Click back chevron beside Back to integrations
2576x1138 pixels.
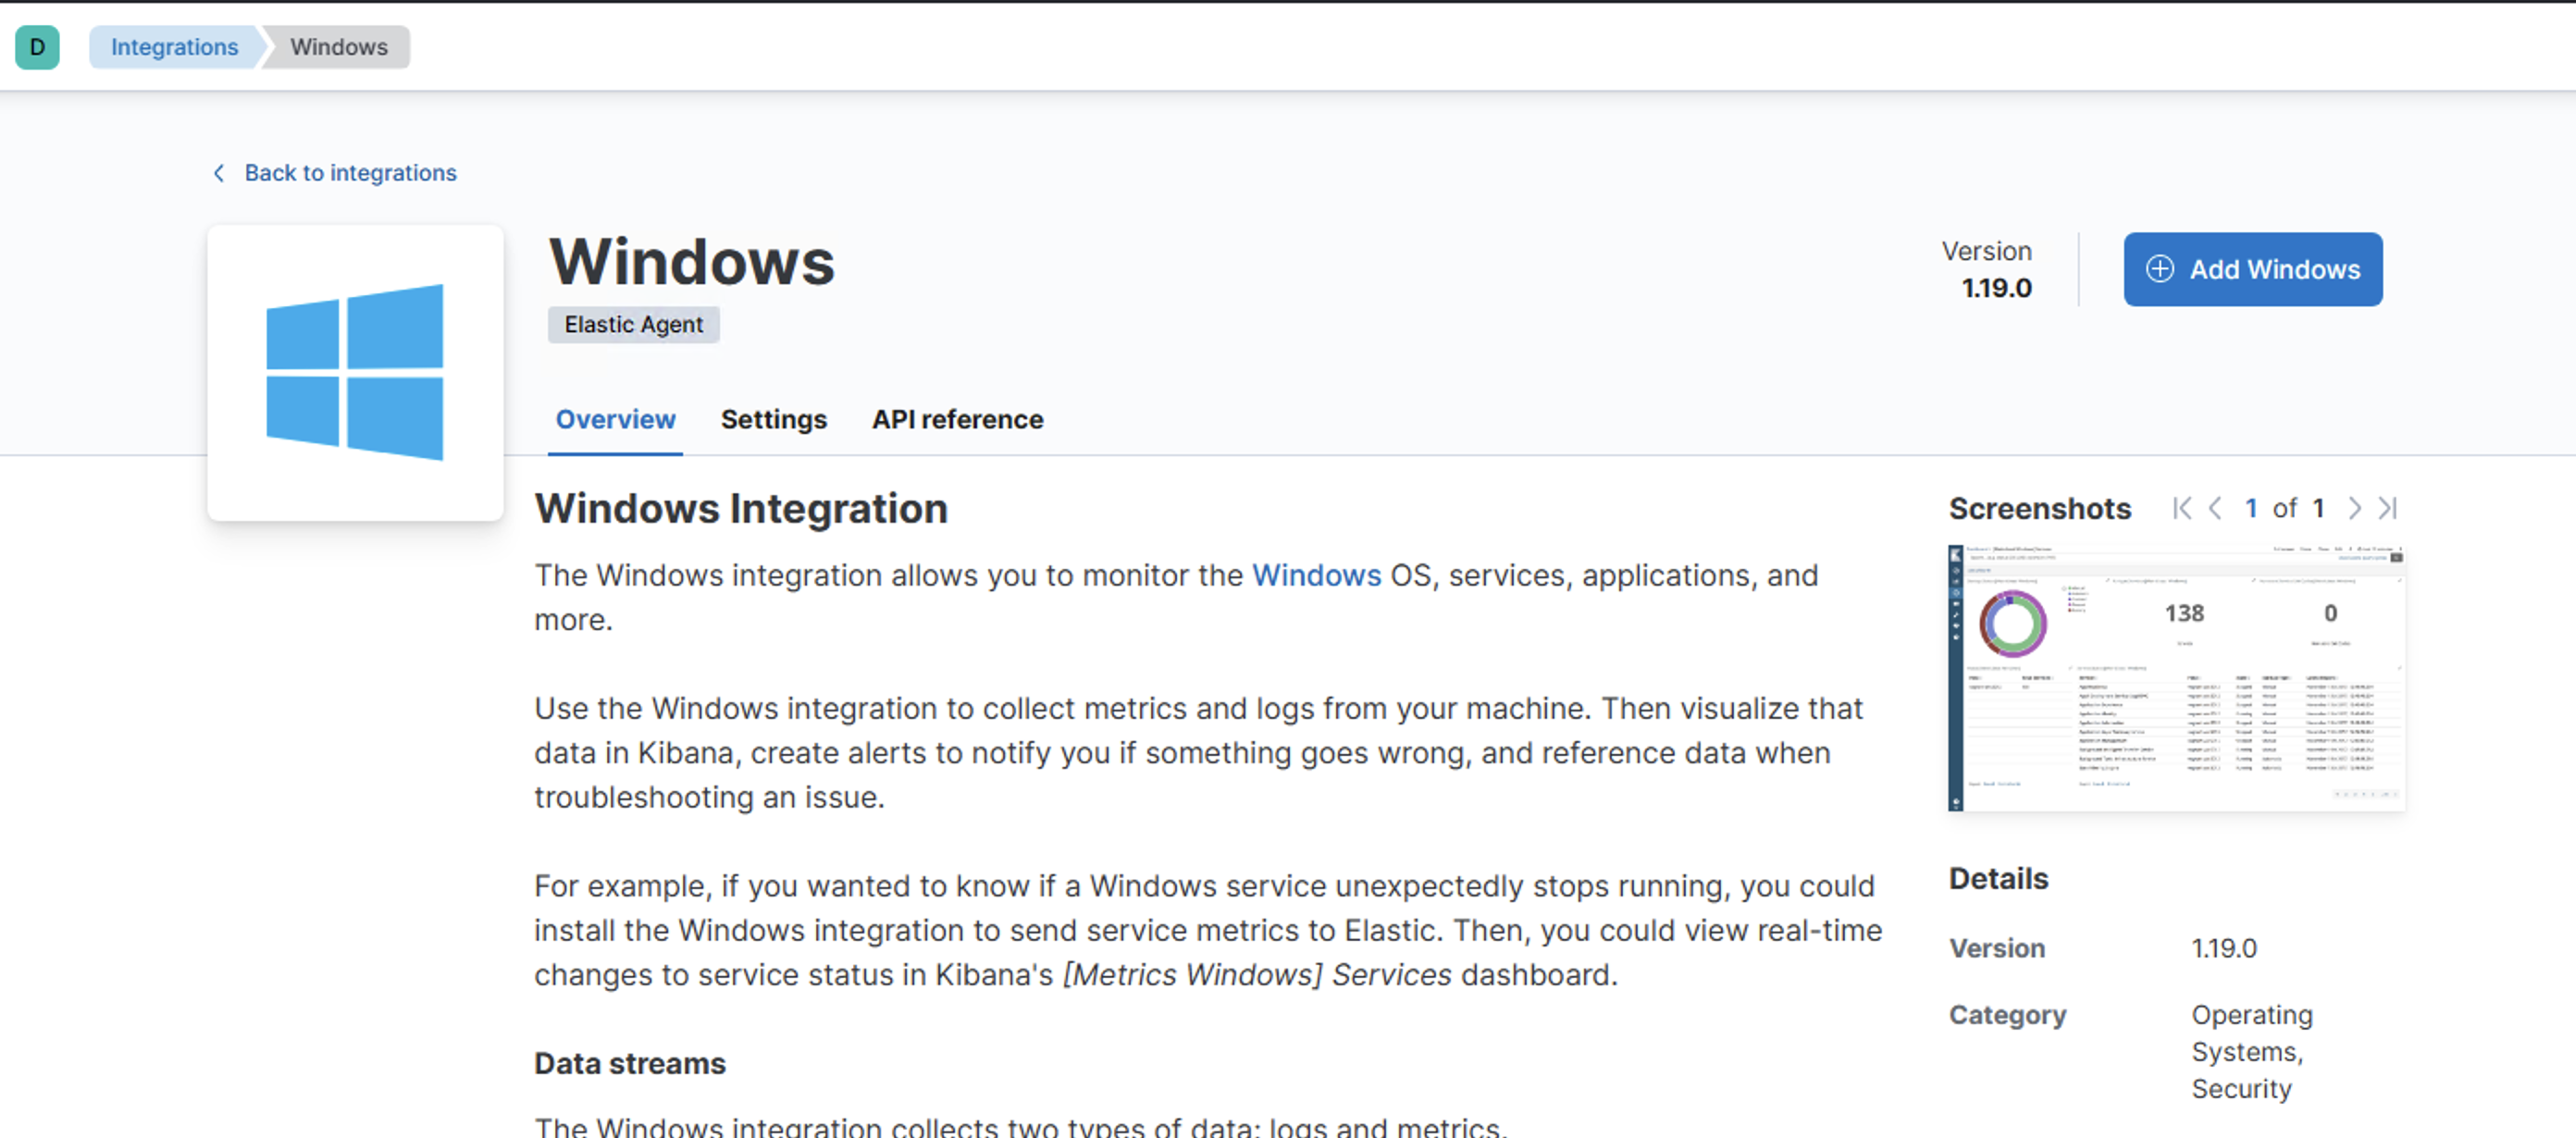coord(219,173)
